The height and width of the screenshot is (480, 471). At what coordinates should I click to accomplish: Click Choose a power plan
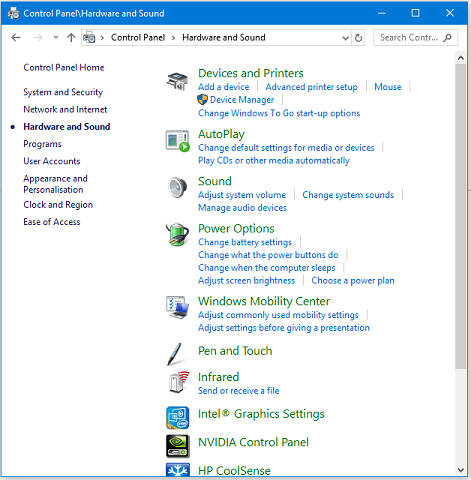[x=353, y=281]
